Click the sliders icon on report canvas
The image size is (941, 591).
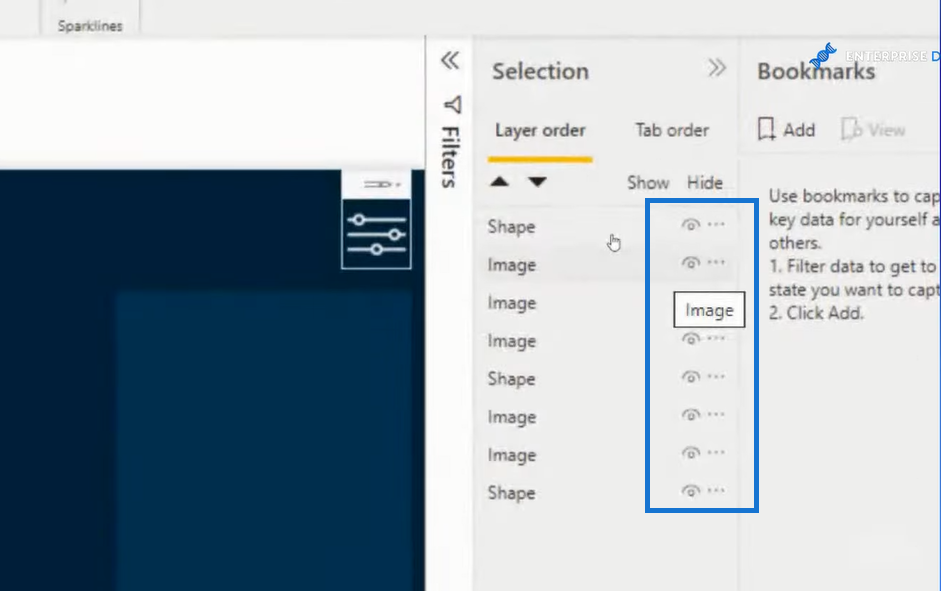(x=376, y=235)
